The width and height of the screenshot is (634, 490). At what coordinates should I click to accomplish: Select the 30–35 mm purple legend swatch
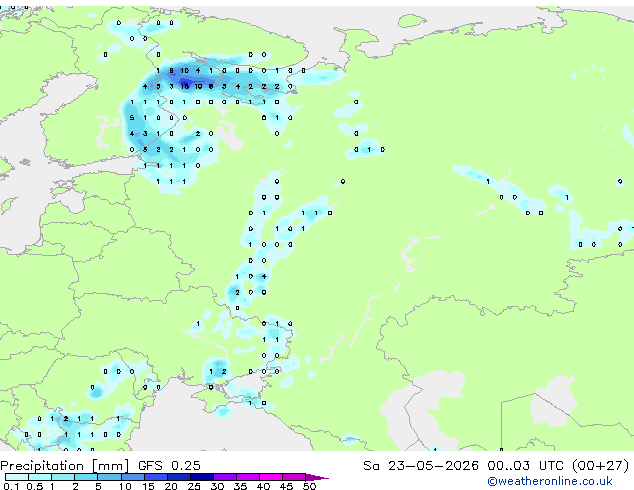(x=225, y=477)
